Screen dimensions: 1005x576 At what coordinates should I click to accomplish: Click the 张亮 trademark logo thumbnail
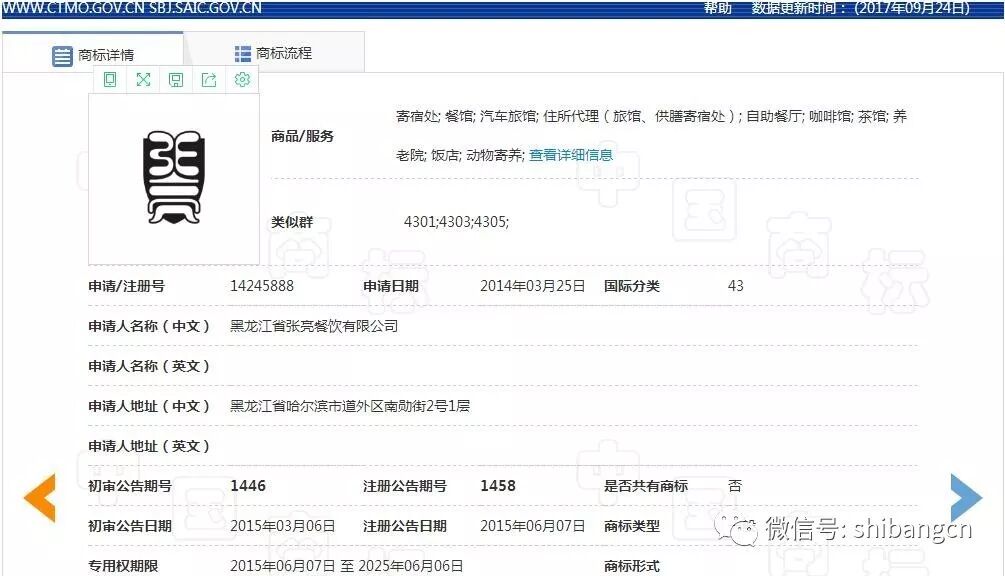174,177
